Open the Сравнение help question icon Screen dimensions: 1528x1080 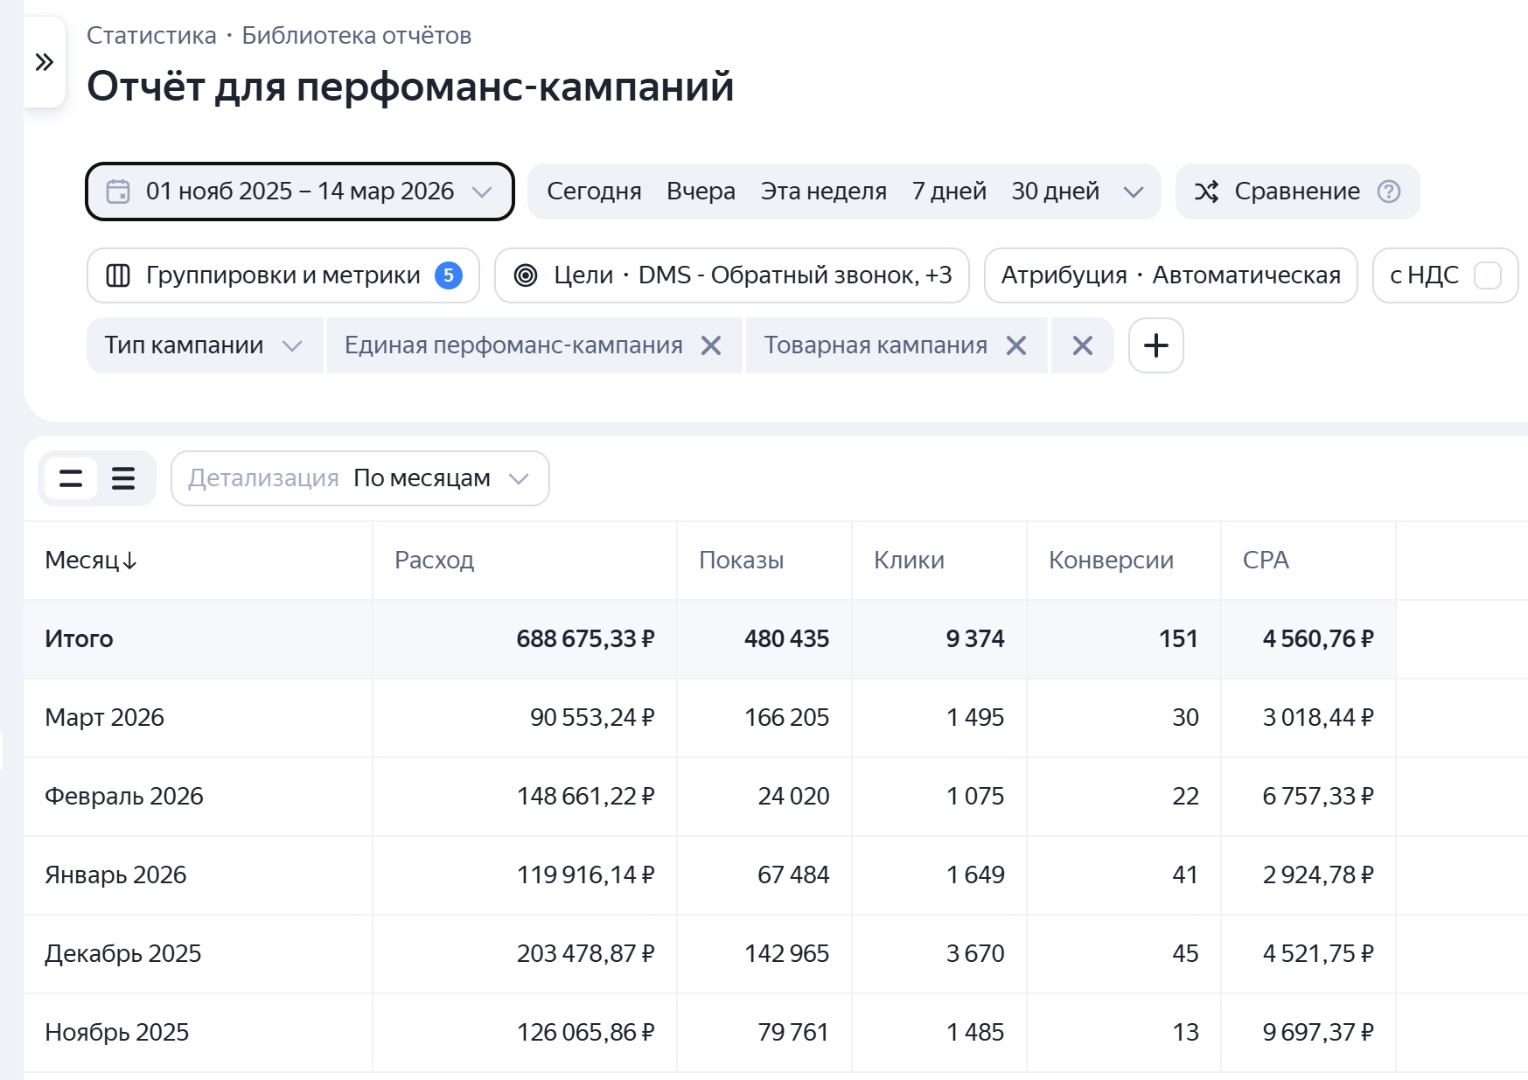1389,191
